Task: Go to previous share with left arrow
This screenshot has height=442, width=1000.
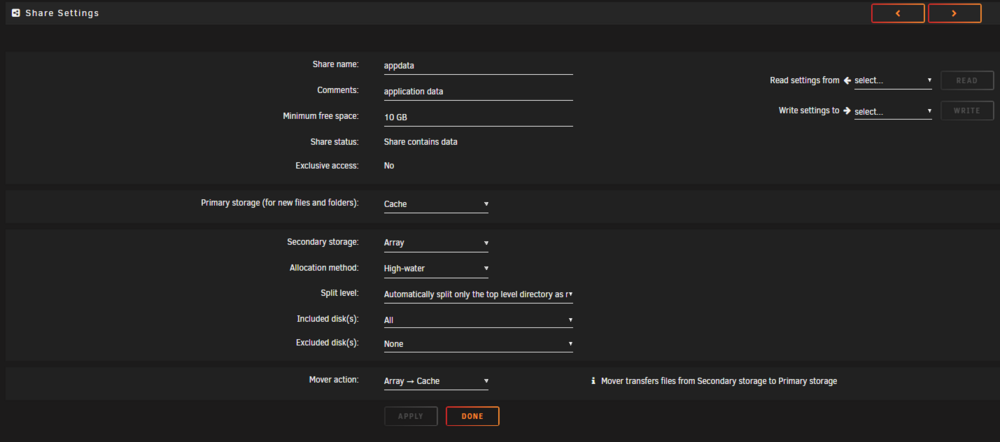Action: [897, 13]
